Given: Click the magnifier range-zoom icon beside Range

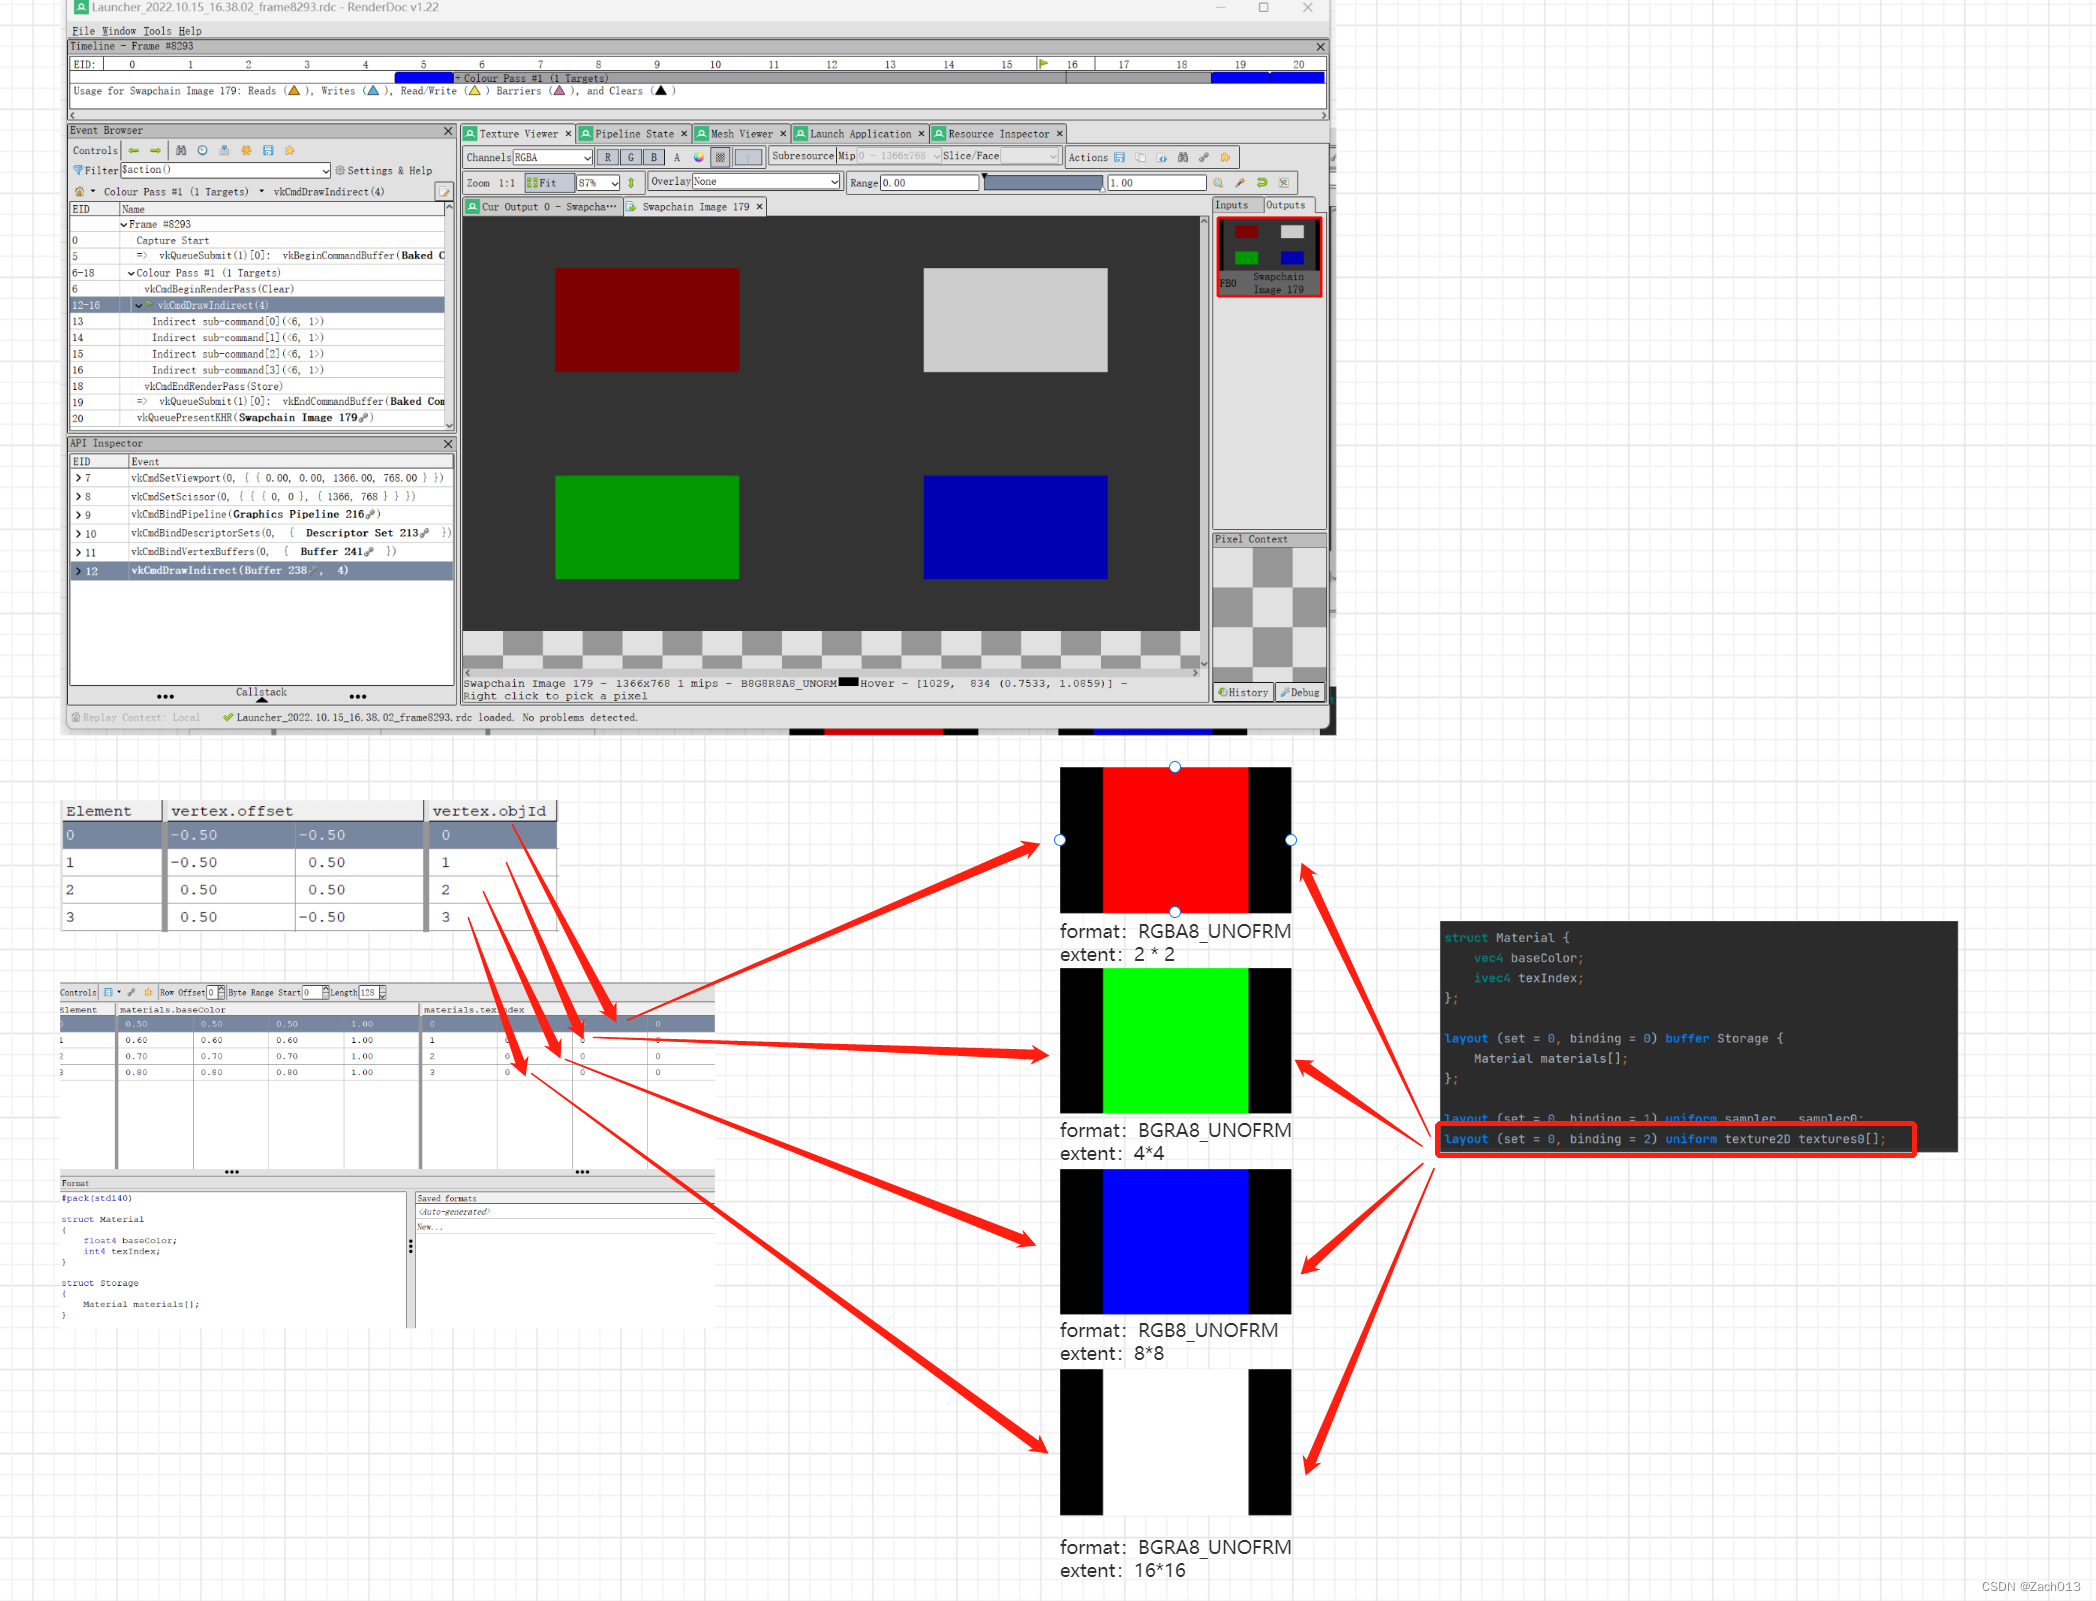Looking at the screenshot, I should click(1218, 183).
